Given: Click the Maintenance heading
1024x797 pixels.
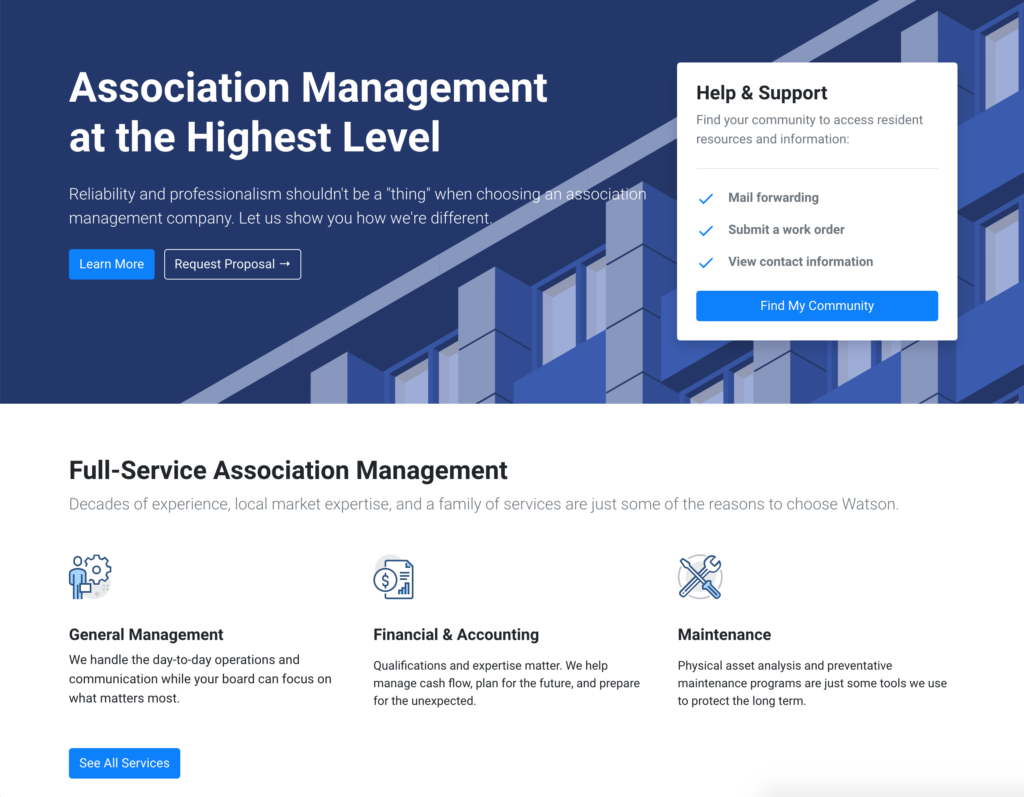Looking at the screenshot, I should [x=724, y=634].
